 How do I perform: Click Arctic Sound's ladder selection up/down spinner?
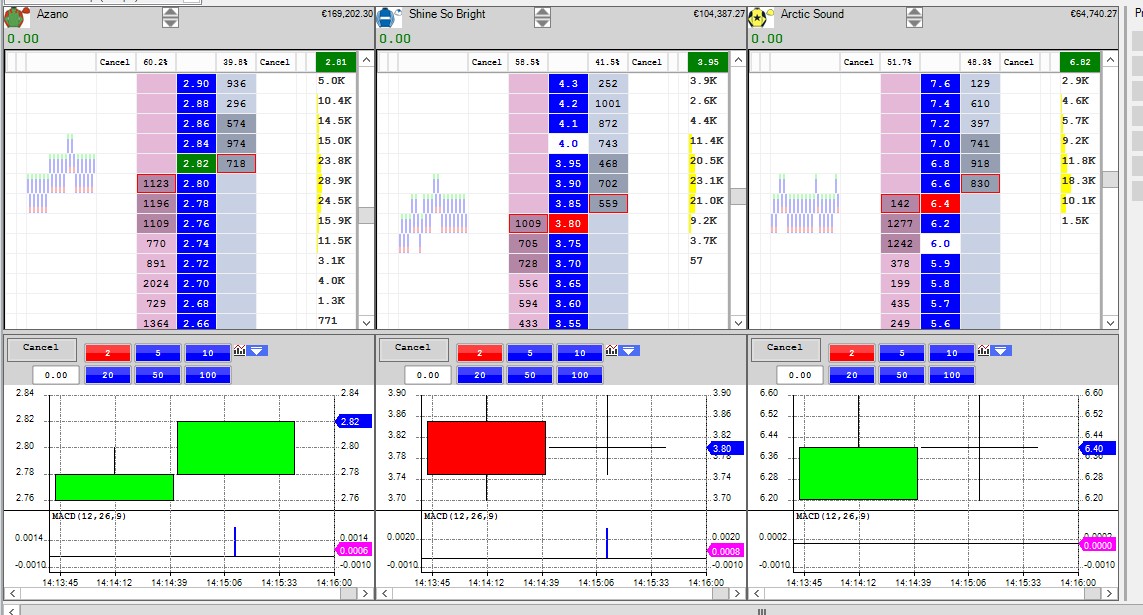pyautogui.click(x=914, y=17)
